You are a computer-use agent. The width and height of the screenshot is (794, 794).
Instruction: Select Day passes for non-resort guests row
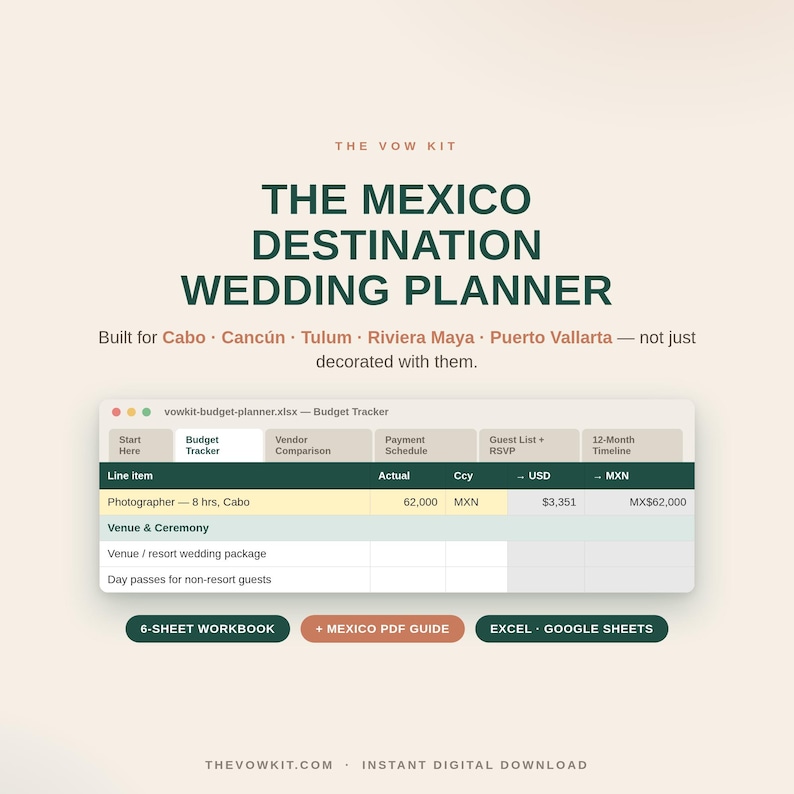coord(397,579)
